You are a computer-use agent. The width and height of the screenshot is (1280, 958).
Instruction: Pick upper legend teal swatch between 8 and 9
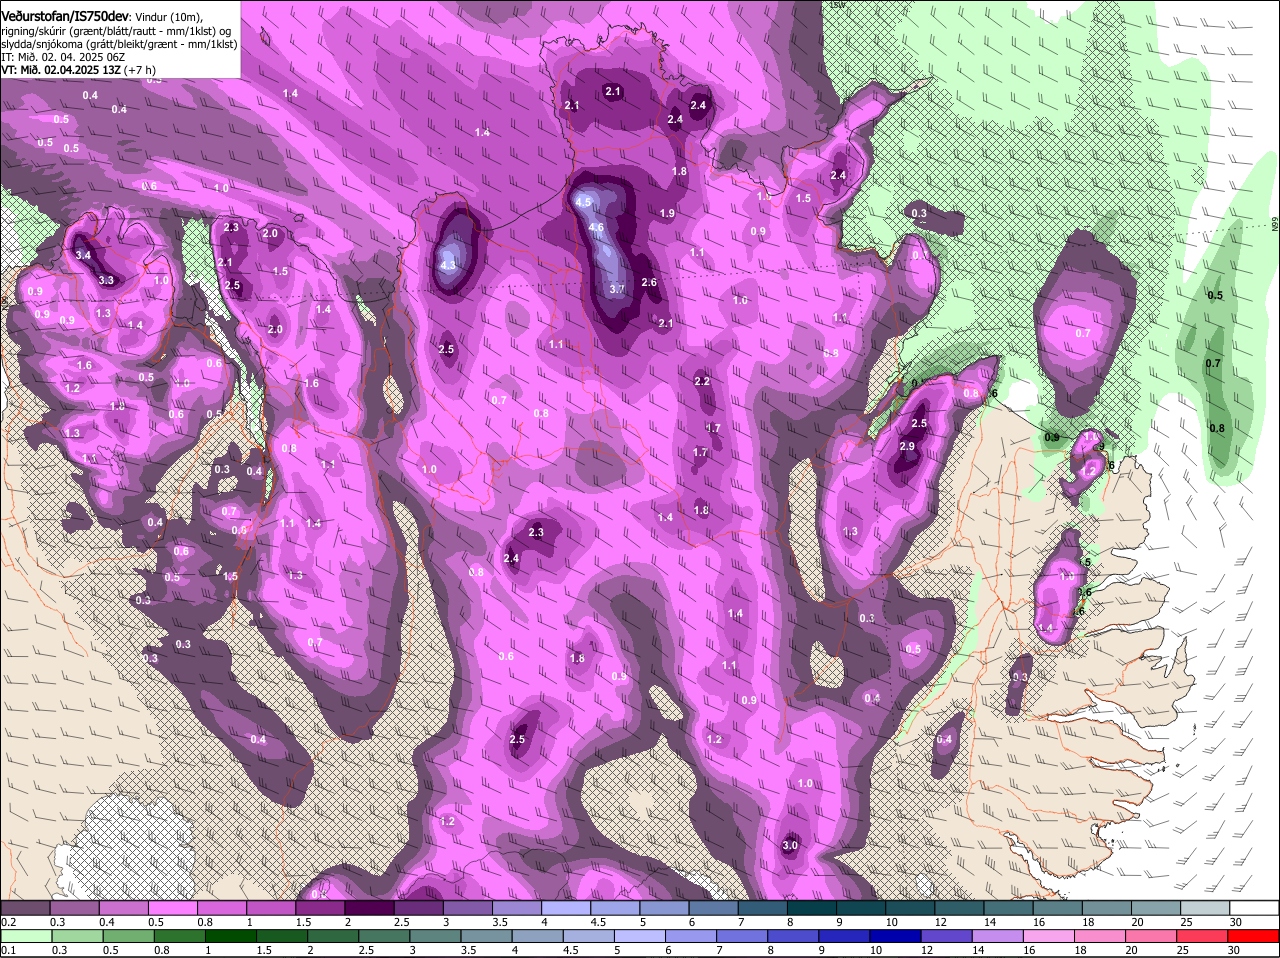[x=814, y=906]
